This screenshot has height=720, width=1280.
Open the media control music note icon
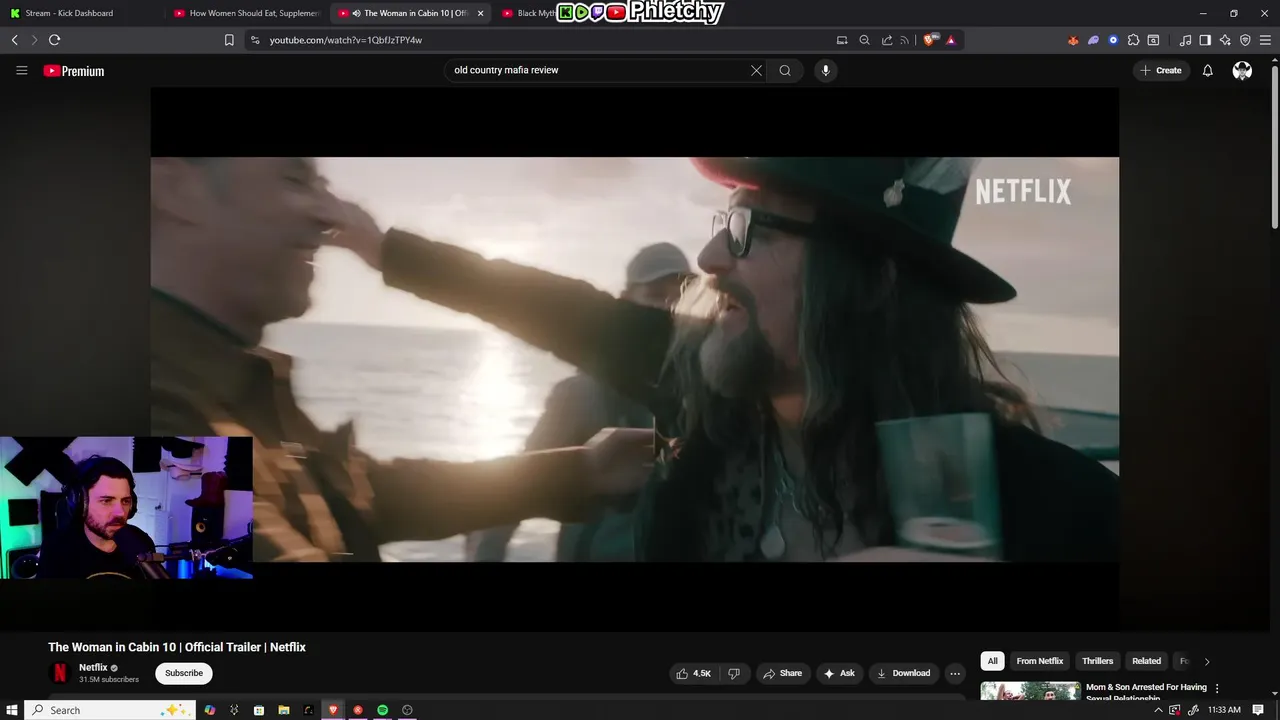tap(1185, 40)
